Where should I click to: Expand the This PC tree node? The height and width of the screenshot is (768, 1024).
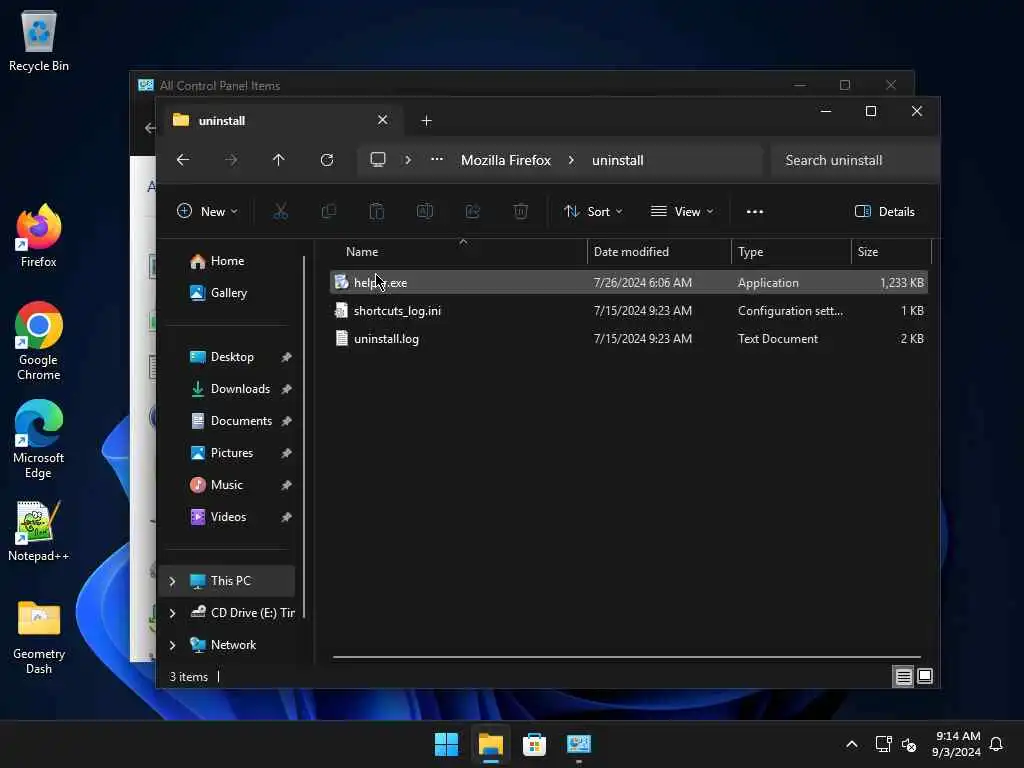(172, 581)
